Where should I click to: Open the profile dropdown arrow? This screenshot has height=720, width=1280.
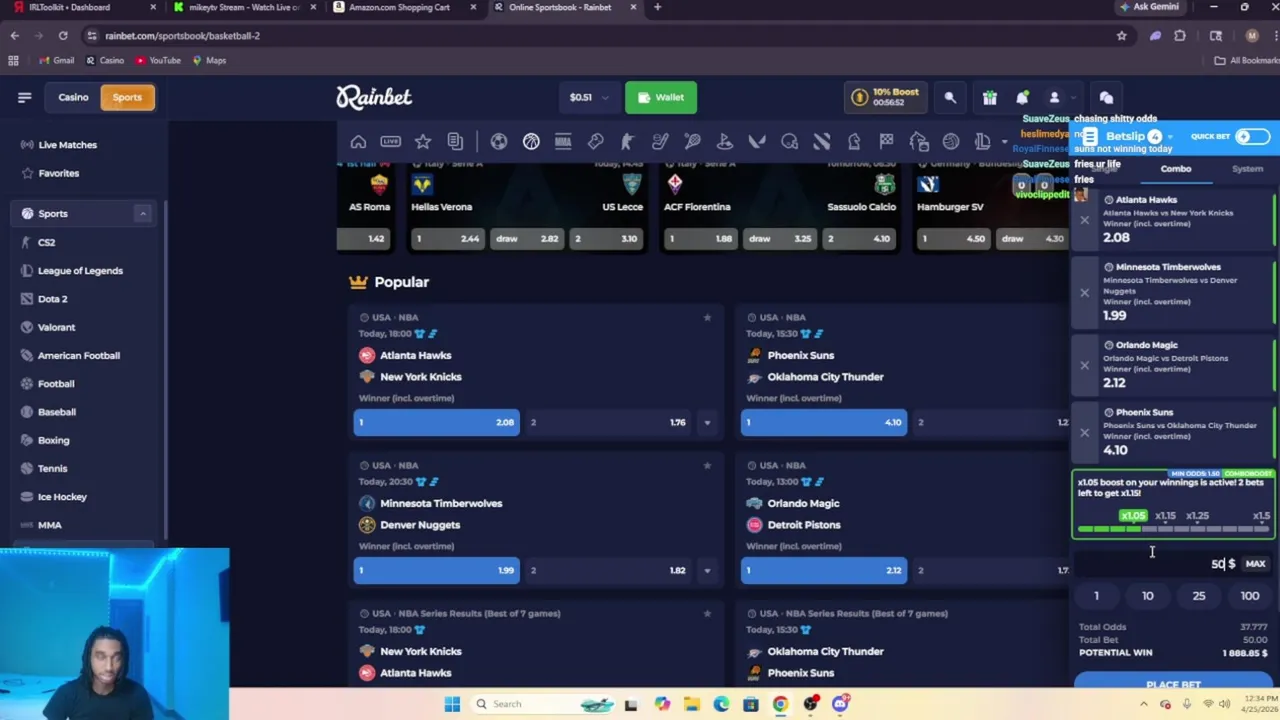tap(1072, 97)
